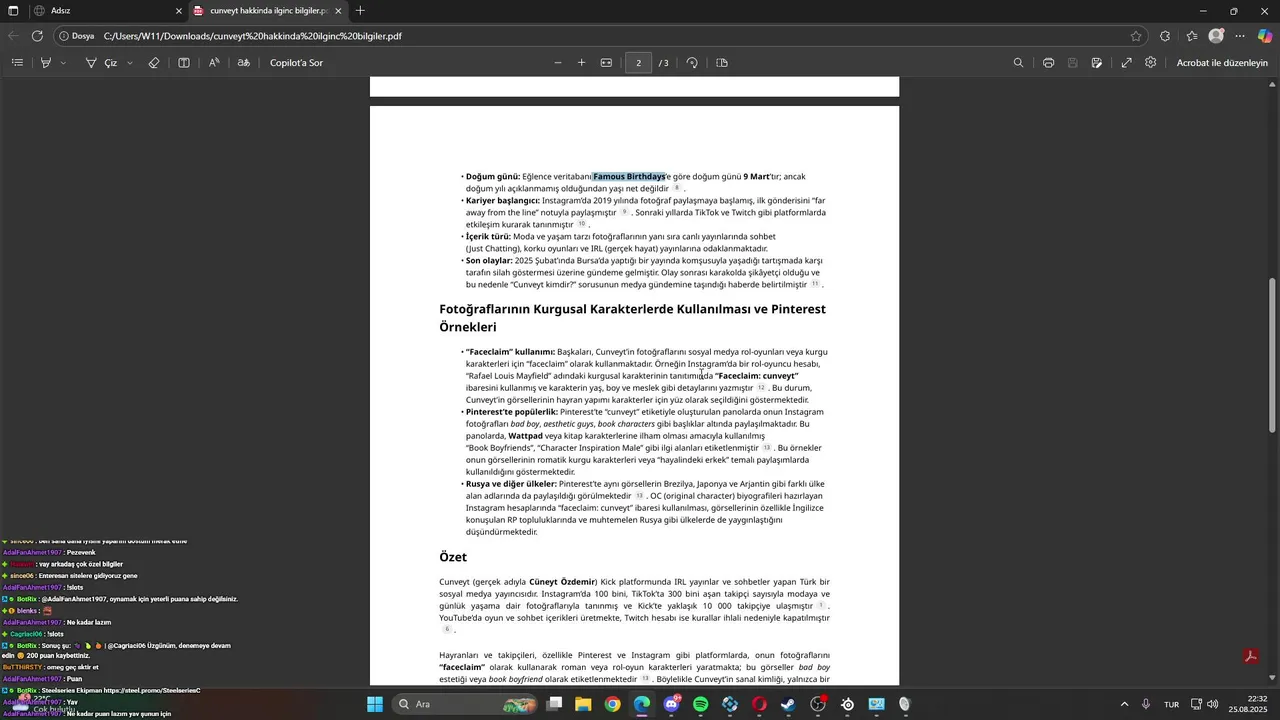Image resolution: width=1280 pixels, height=720 pixels.
Task: Open tab actions menu
Action: click(x=12, y=11)
